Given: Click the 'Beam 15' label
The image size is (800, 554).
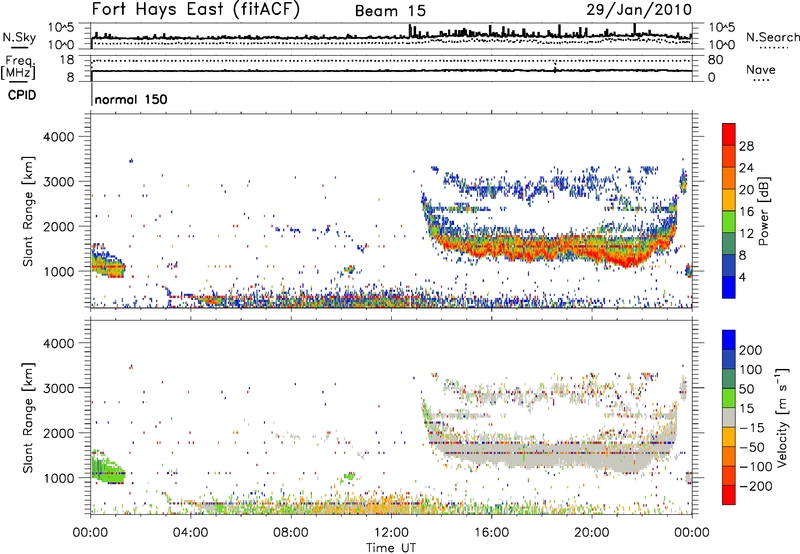Looking at the screenshot, I should pyautogui.click(x=390, y=11).
